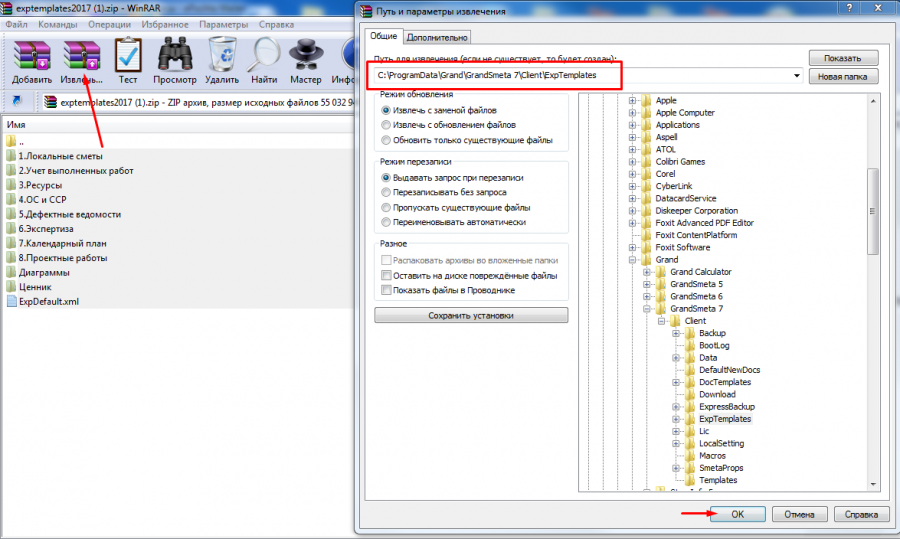Collapse the GrandSmeta 7 node
This screenshot has width=900, height=539.
click(647, 309)
